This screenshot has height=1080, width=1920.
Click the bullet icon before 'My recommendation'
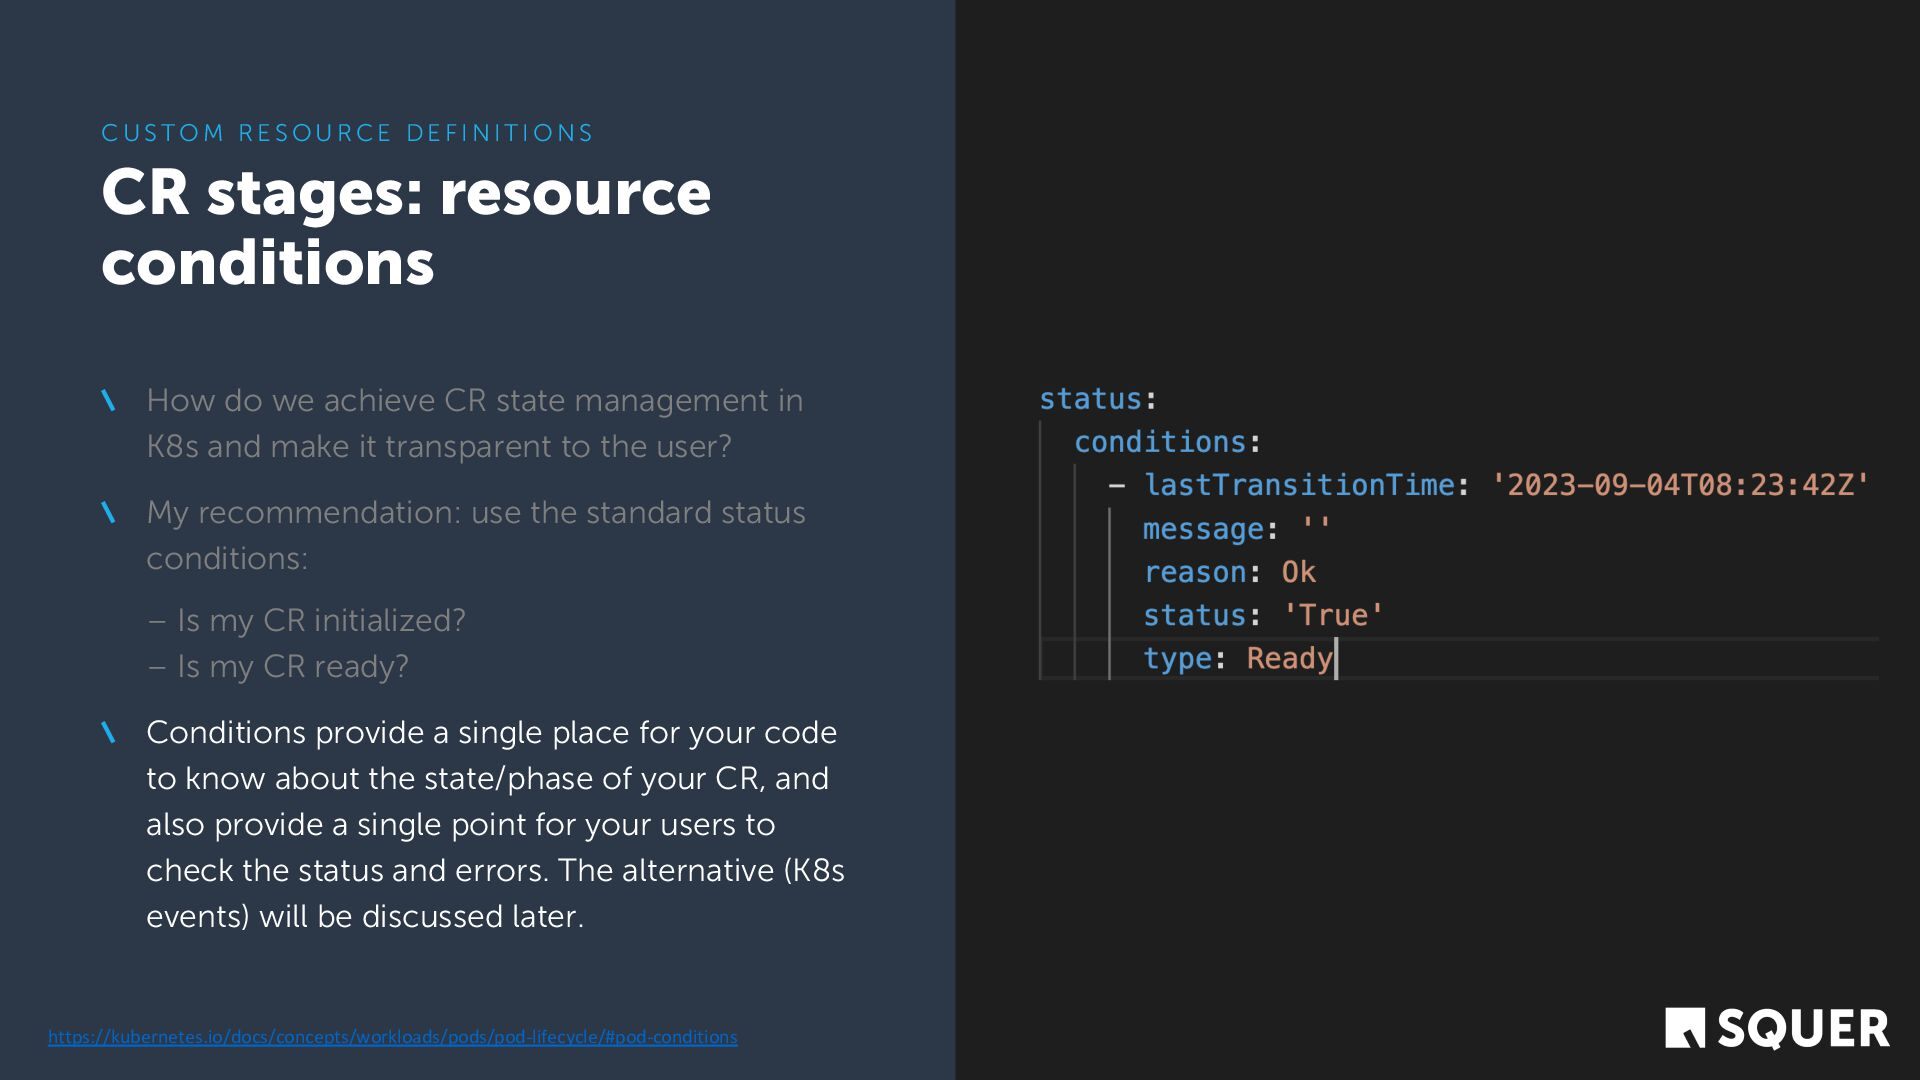[109, 513]
